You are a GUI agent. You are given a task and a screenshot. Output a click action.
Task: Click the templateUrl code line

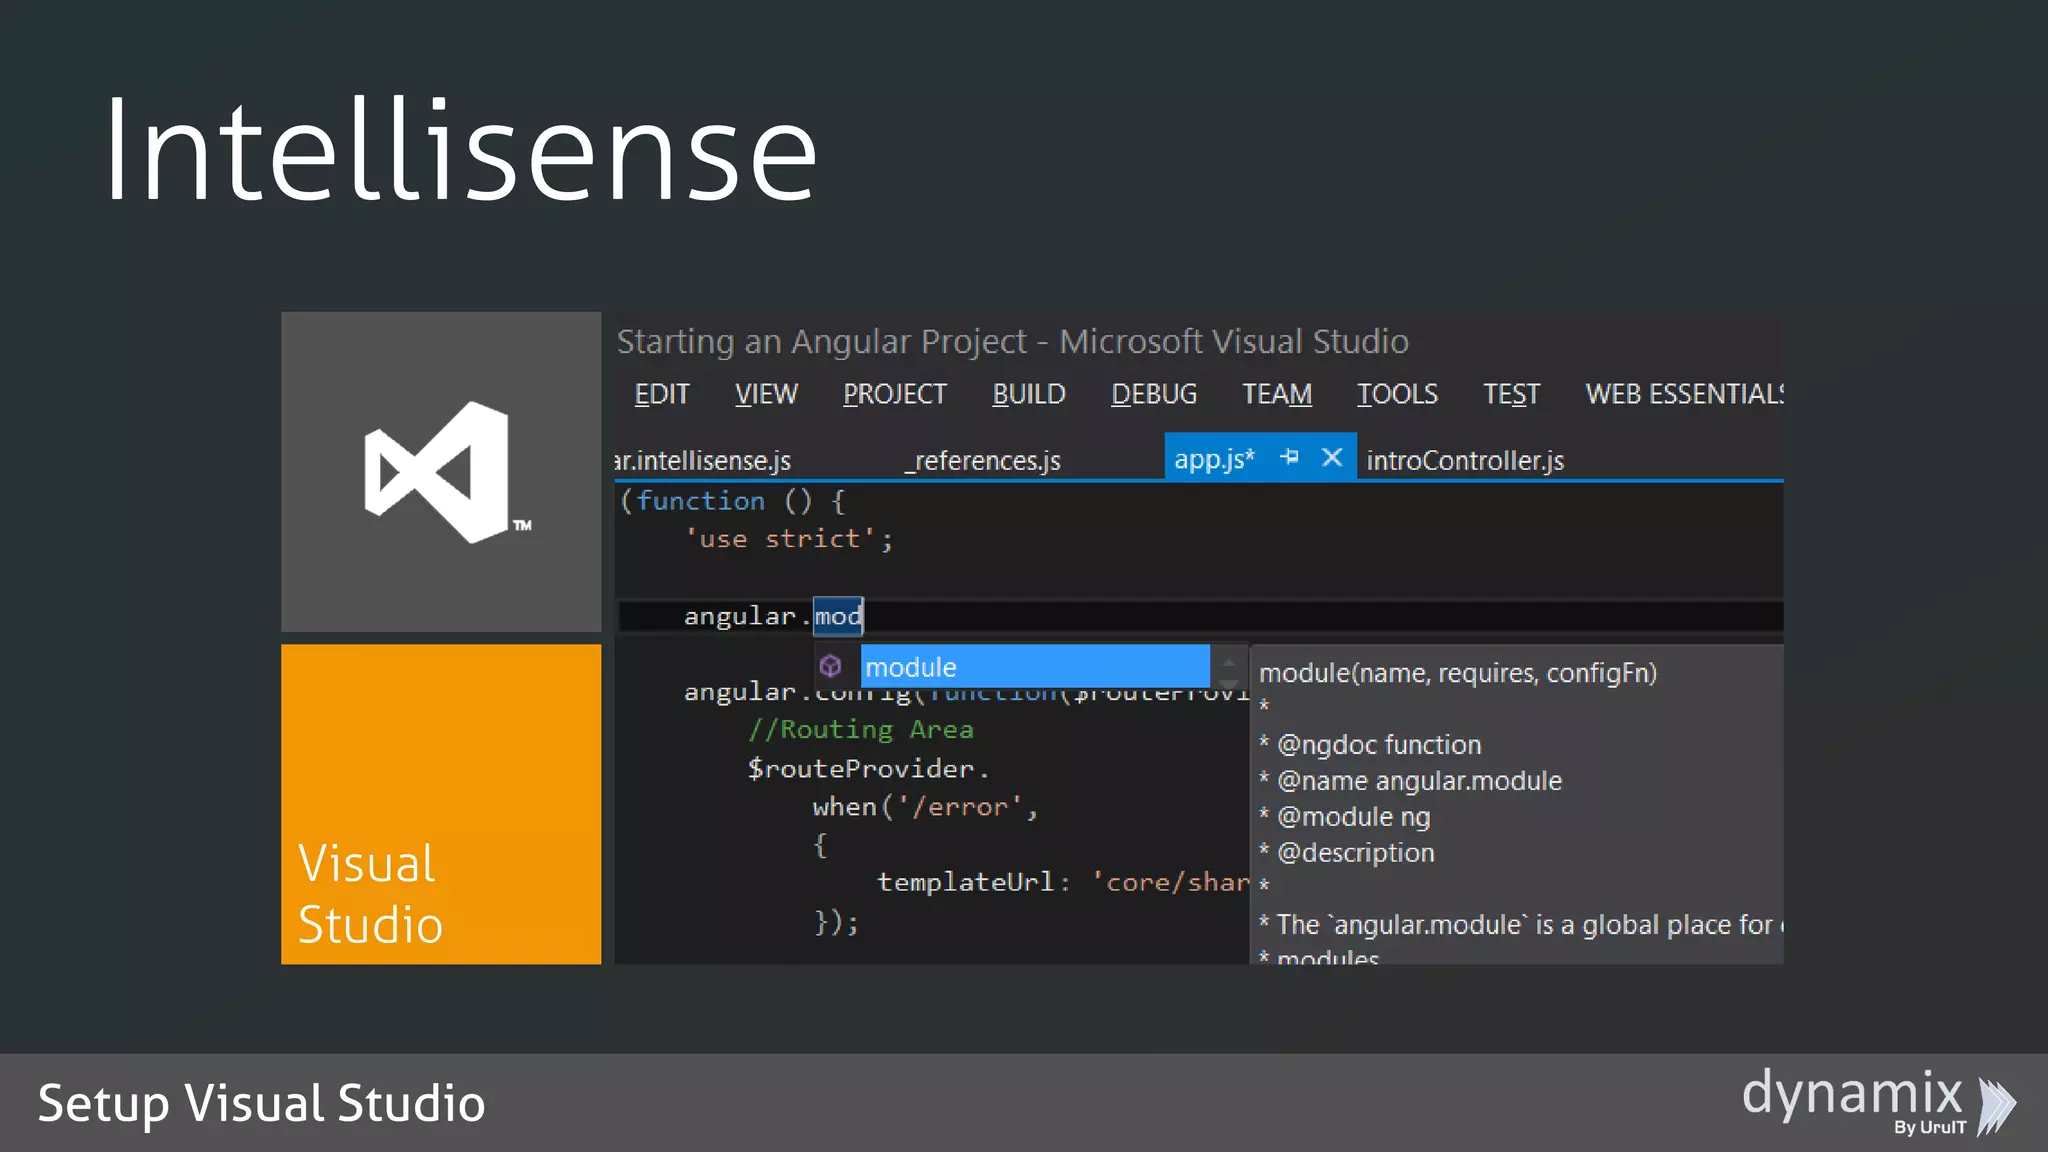[1063, 882]
